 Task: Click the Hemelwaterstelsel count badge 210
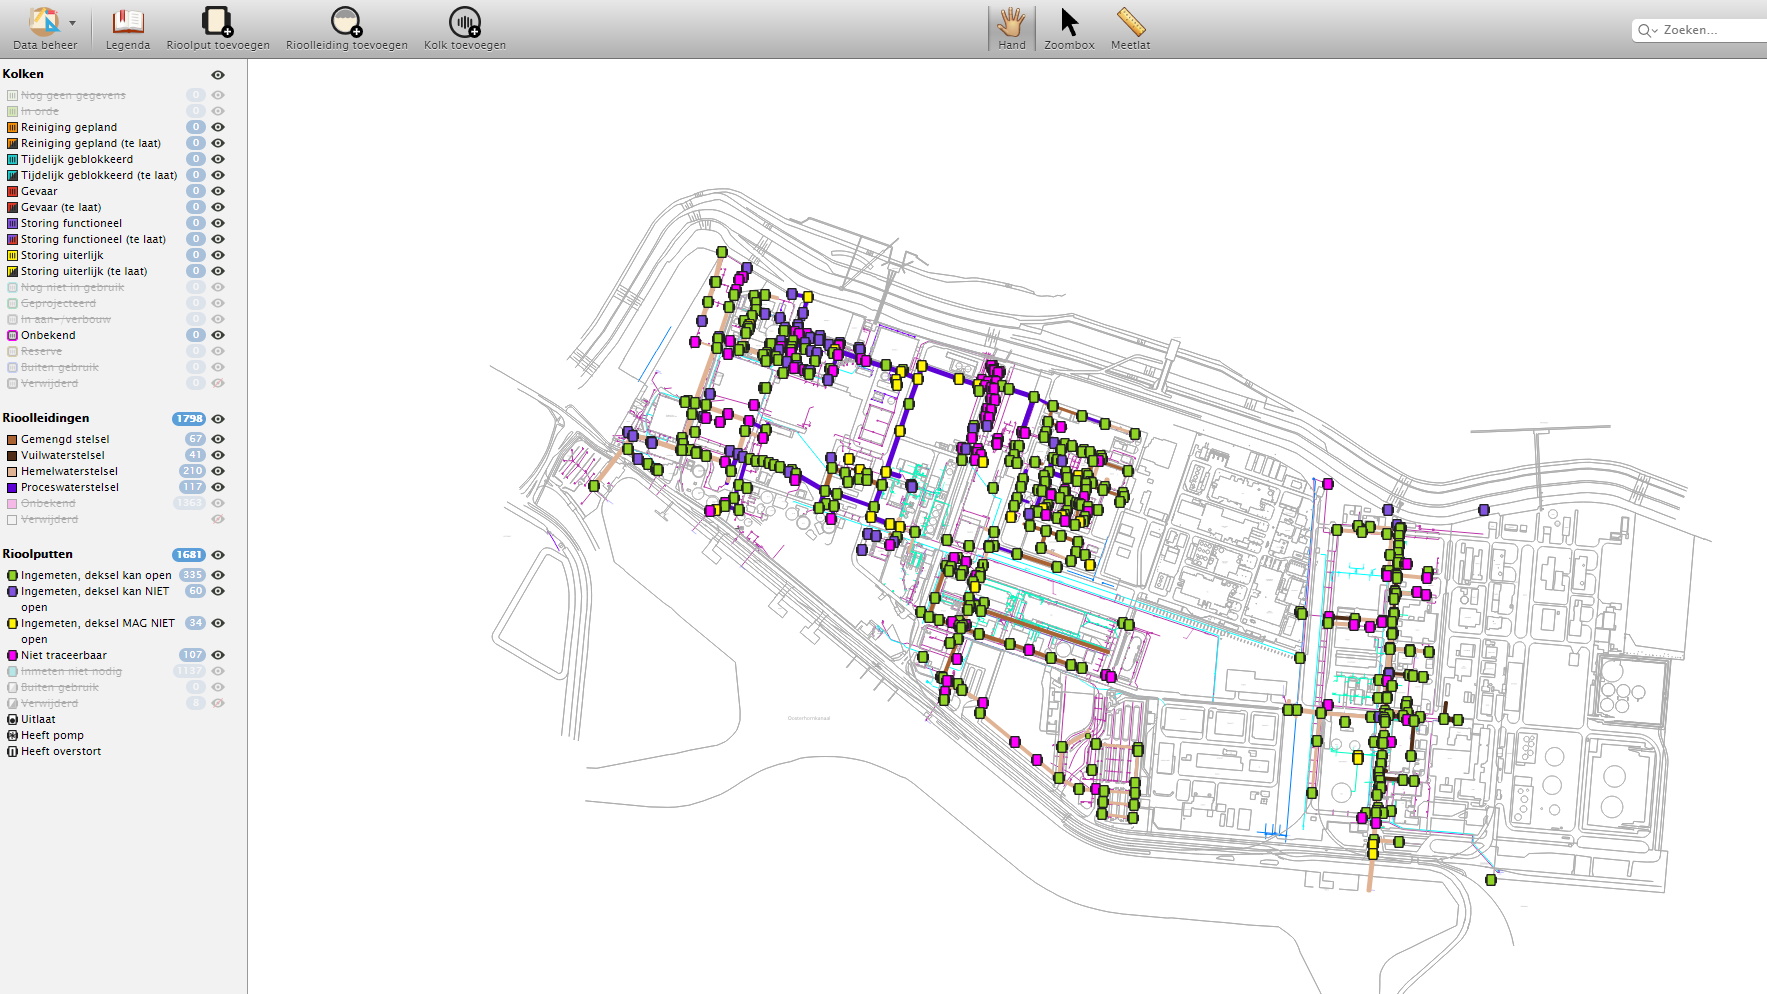[192, 471]
